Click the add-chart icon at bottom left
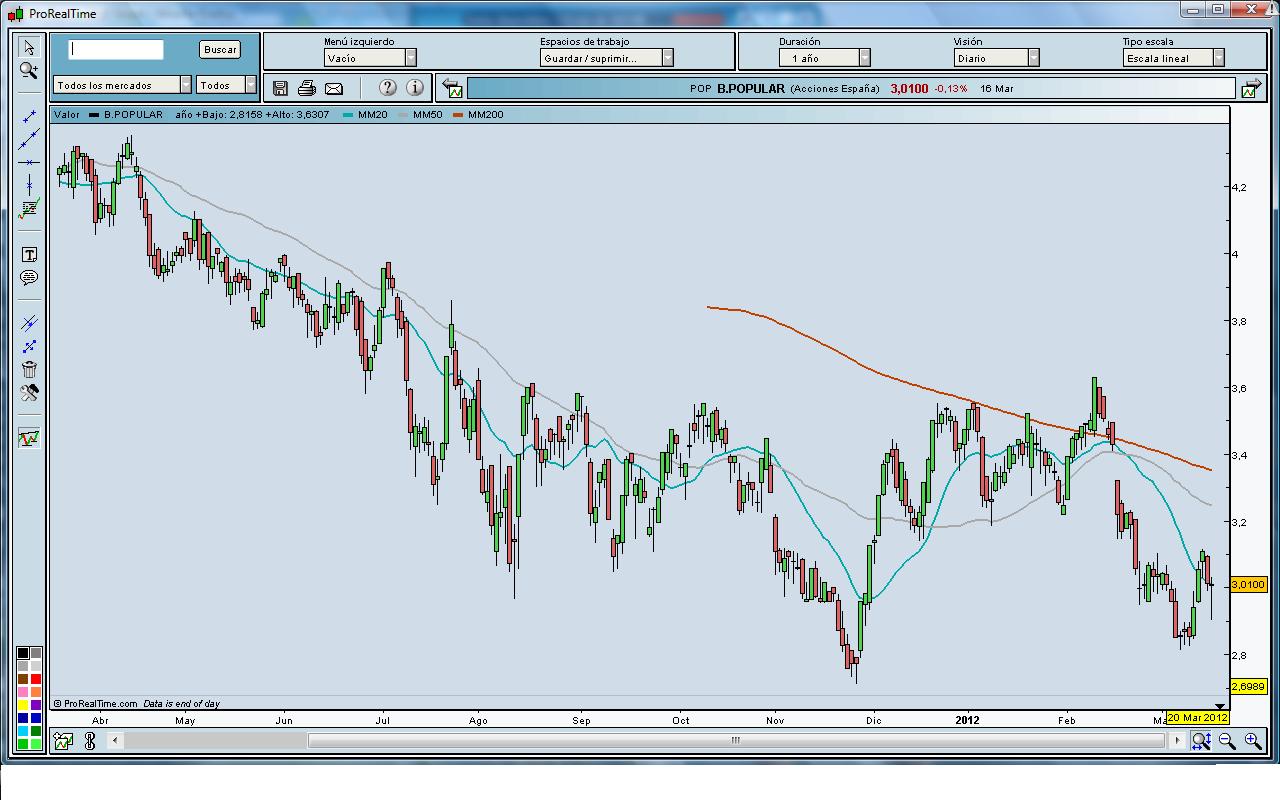Screen dimensions: 1280x800 coord(63,741)
